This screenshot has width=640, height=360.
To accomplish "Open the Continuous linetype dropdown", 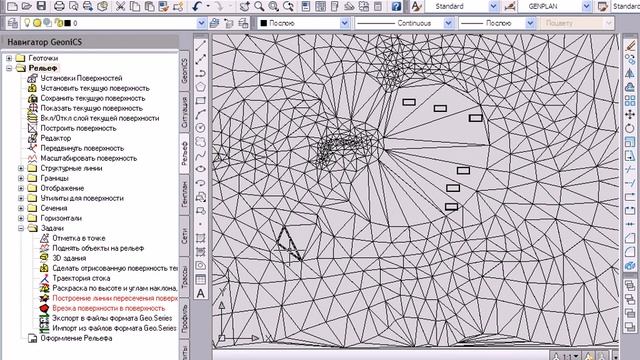I will pos(448,23).
